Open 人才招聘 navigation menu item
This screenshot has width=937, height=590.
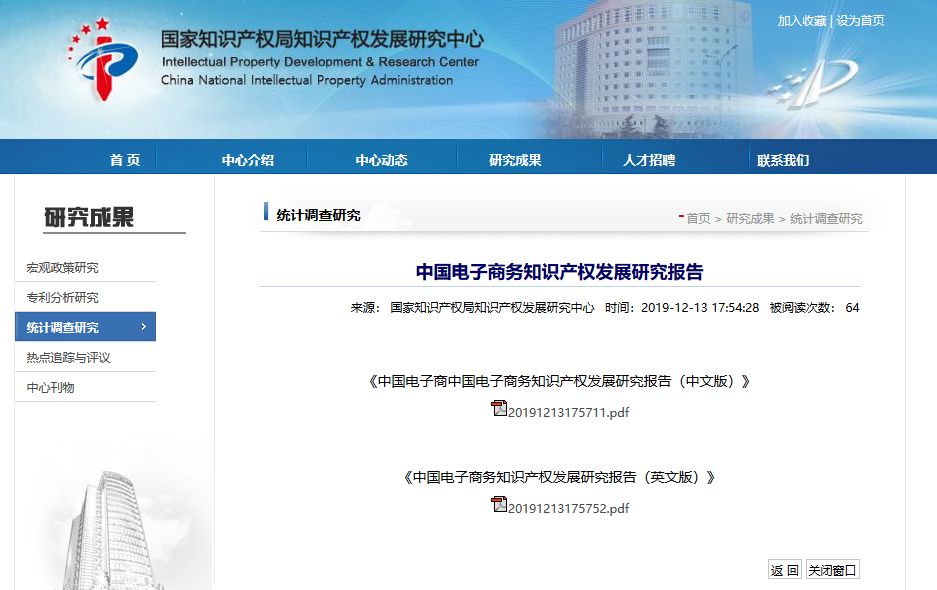pos(650,160)
